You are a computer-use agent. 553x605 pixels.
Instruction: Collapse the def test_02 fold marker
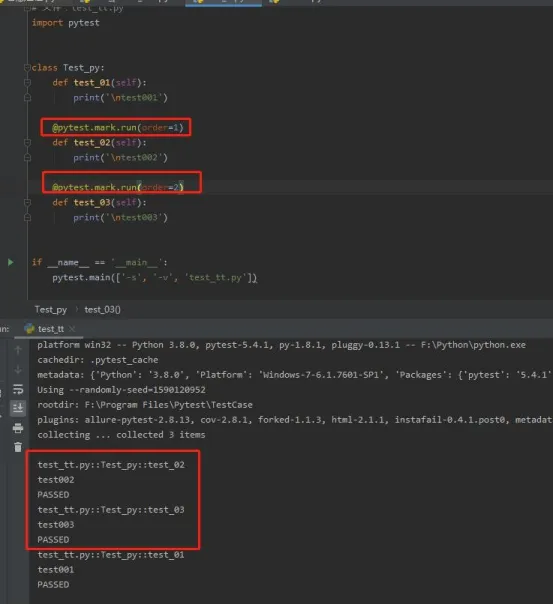[x=27, y=143]
